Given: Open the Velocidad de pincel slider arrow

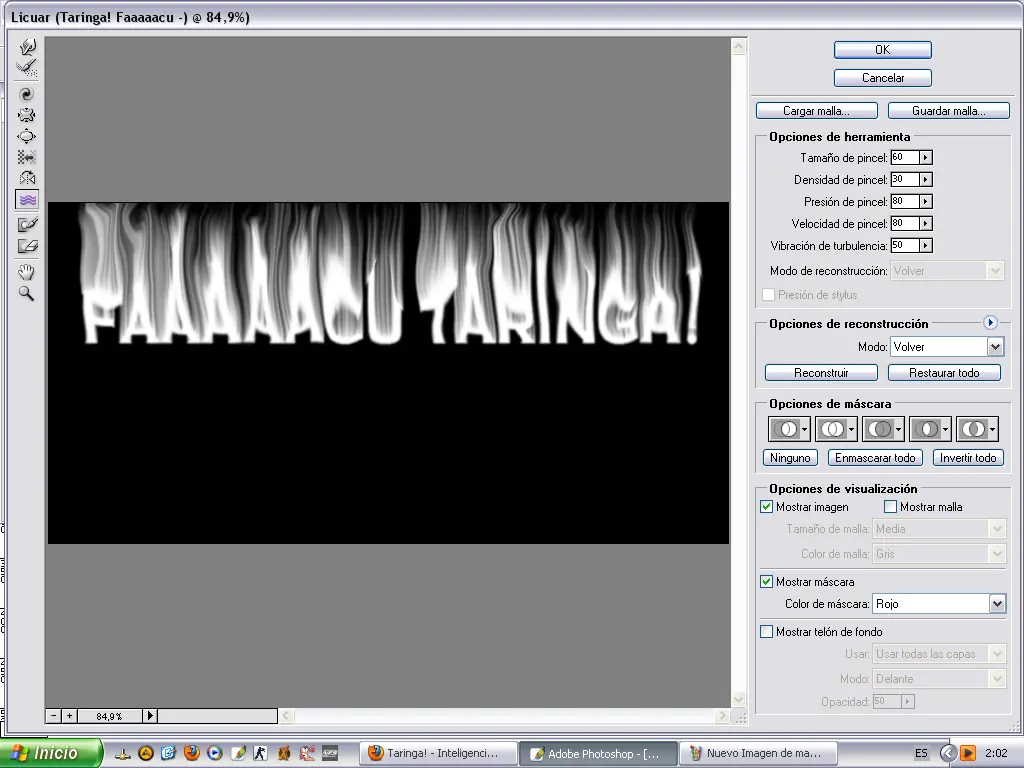Looking at the screenshot, I should pos(925,223).
